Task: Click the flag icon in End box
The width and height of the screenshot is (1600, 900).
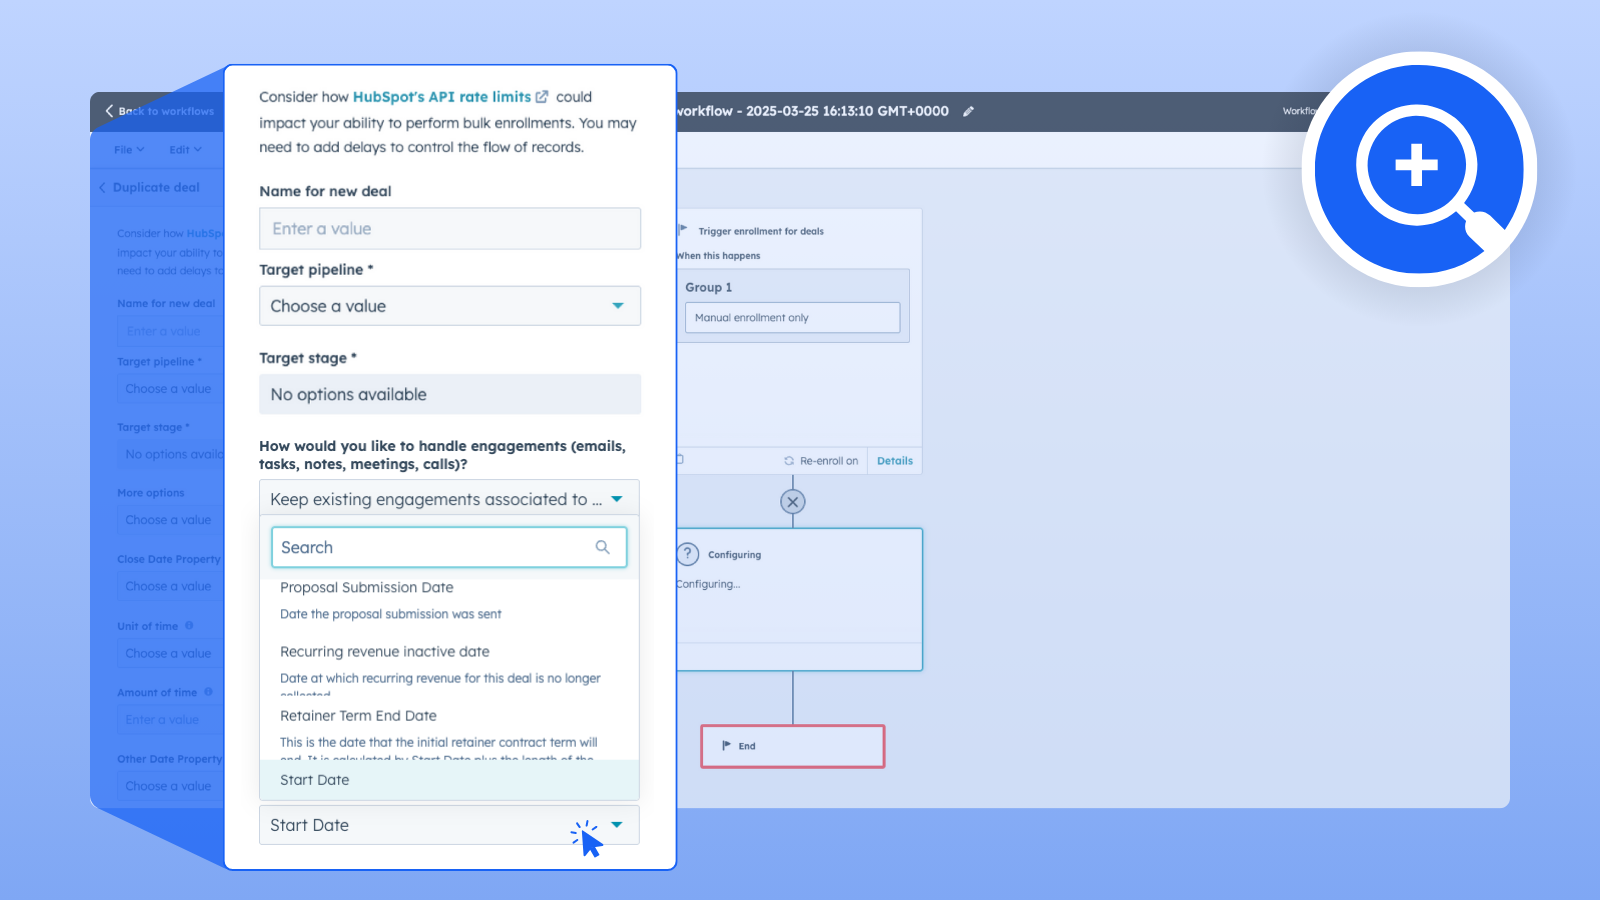Action: [x=727, y=746]
